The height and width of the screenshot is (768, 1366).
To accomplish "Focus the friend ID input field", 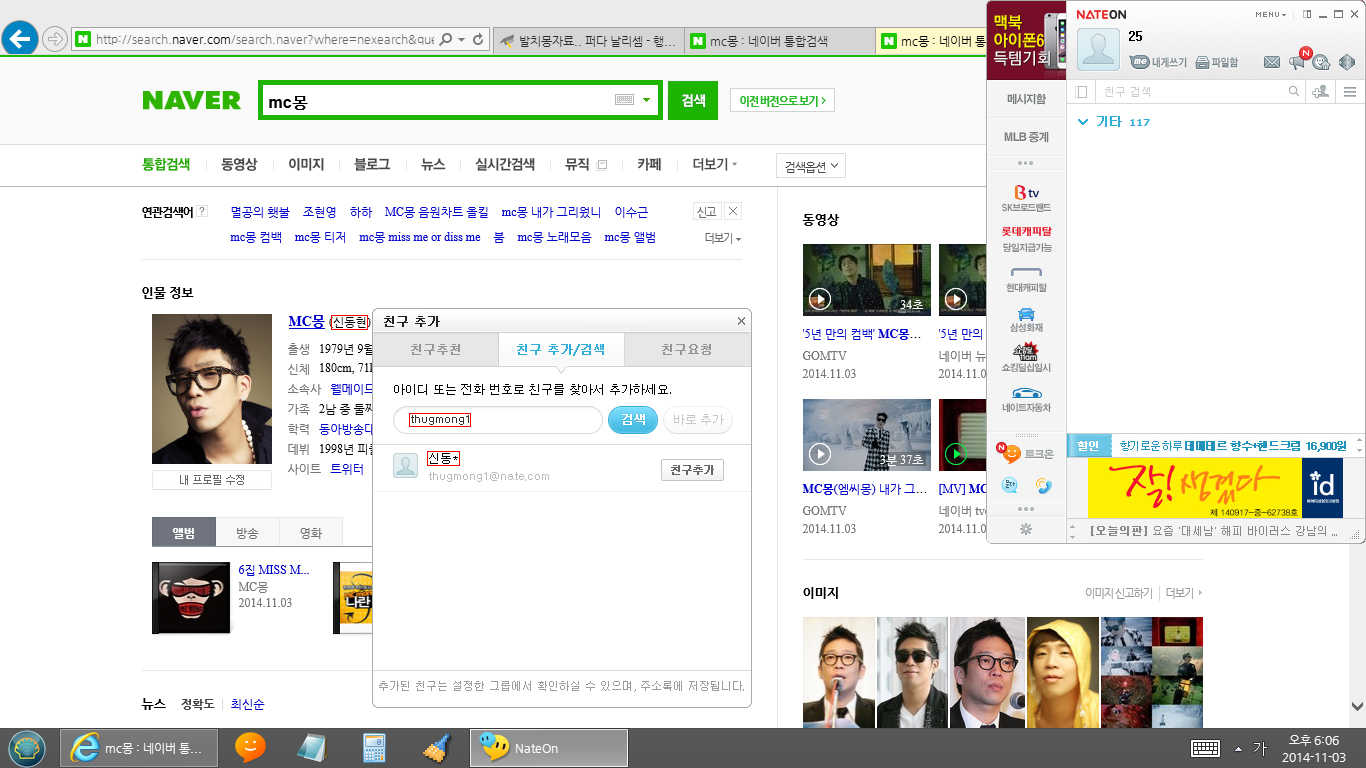I will [498, 420].
